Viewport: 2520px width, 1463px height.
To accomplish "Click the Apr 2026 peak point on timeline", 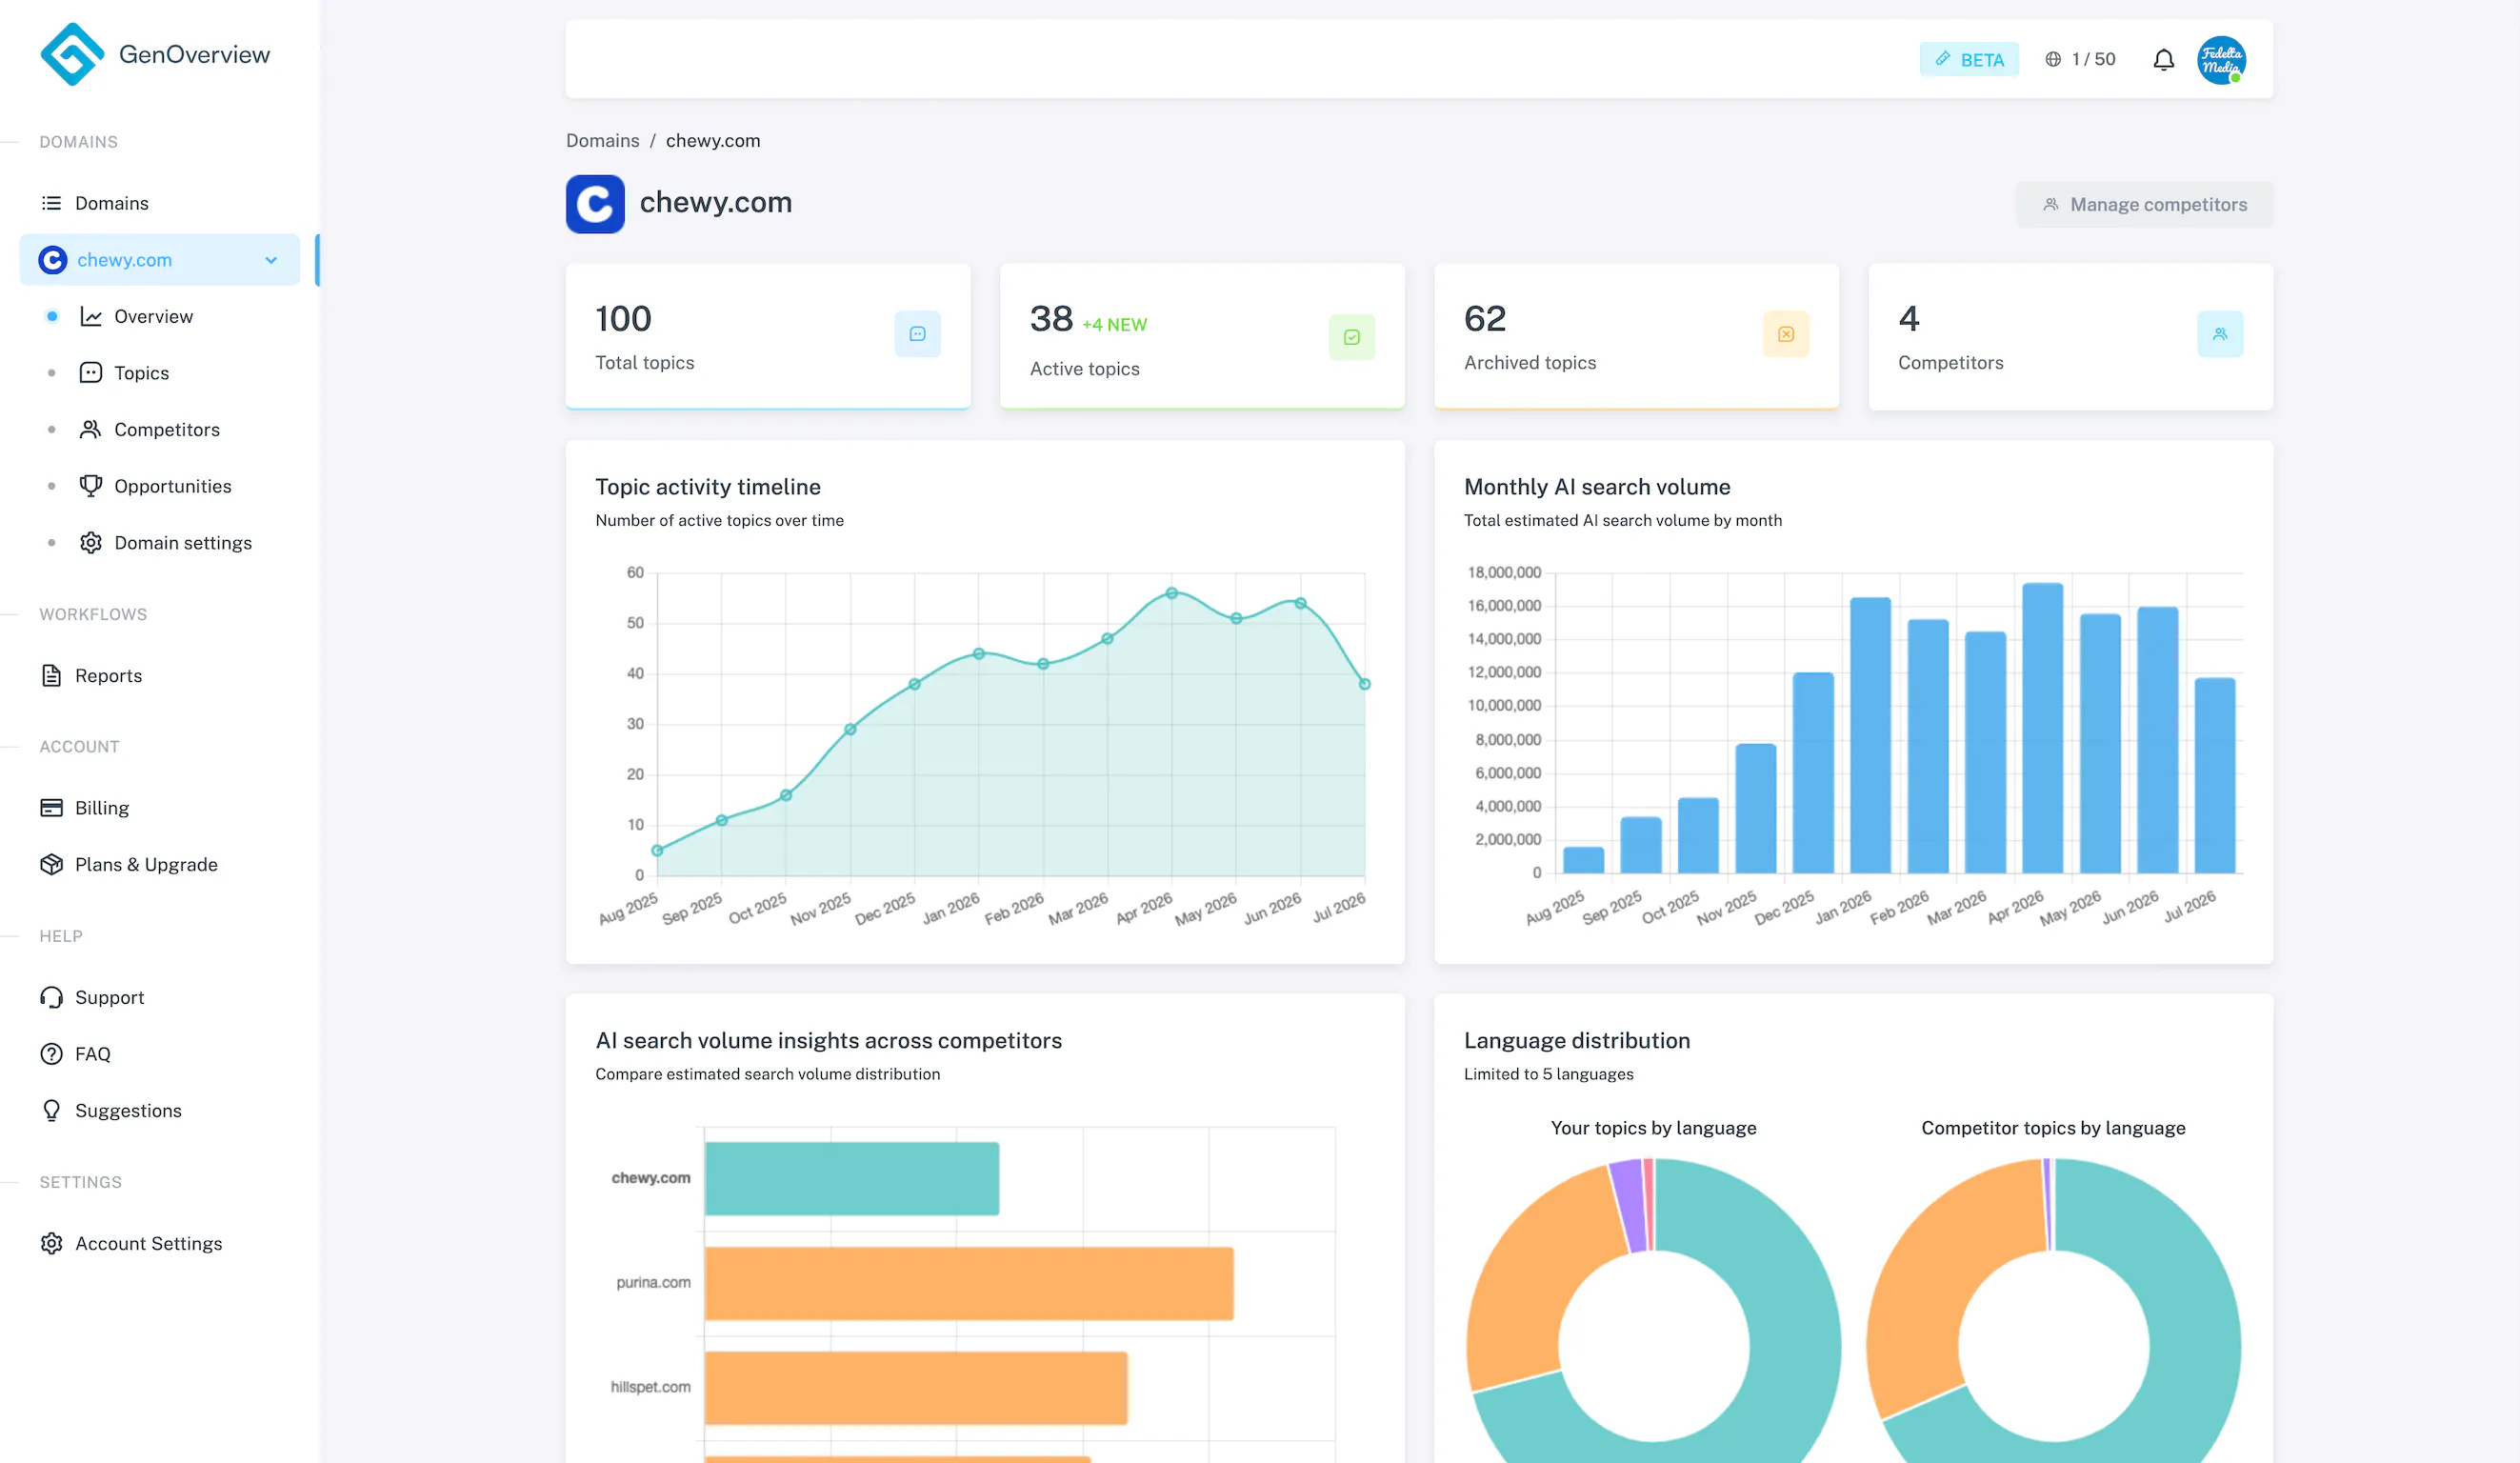I will point(1171,593).
